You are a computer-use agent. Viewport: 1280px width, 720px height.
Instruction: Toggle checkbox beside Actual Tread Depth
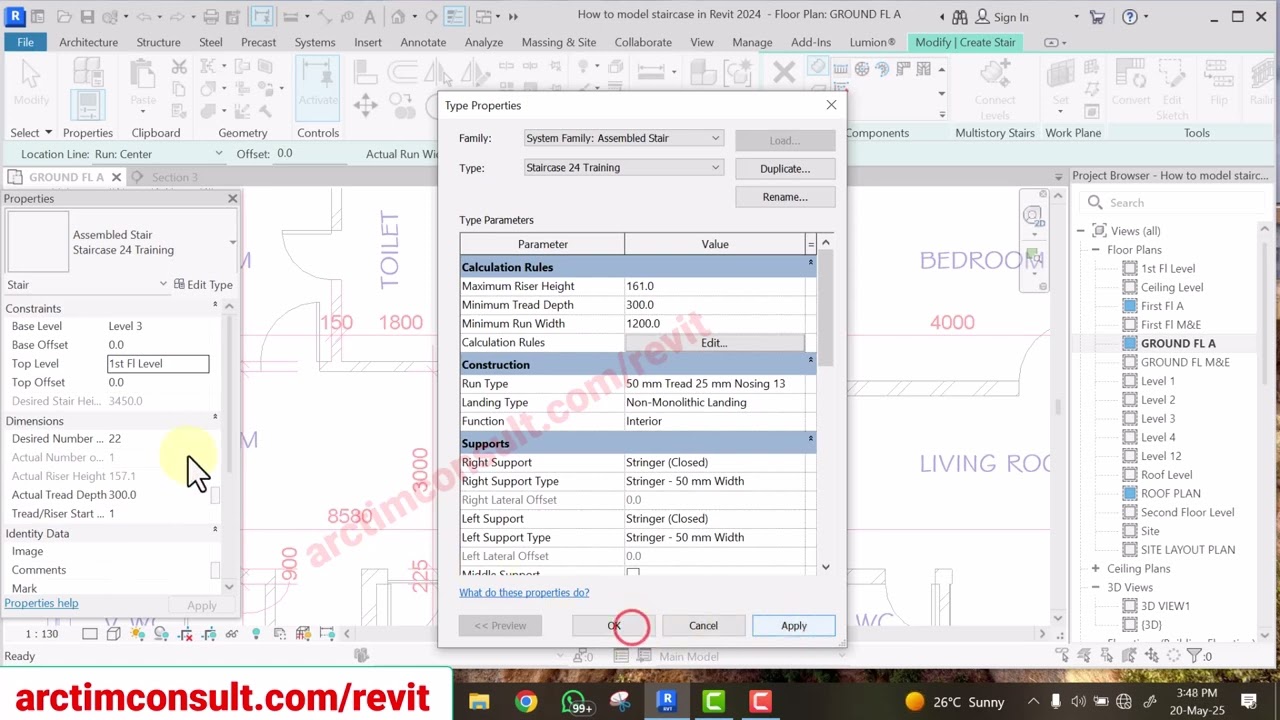[x=215, y=495]
